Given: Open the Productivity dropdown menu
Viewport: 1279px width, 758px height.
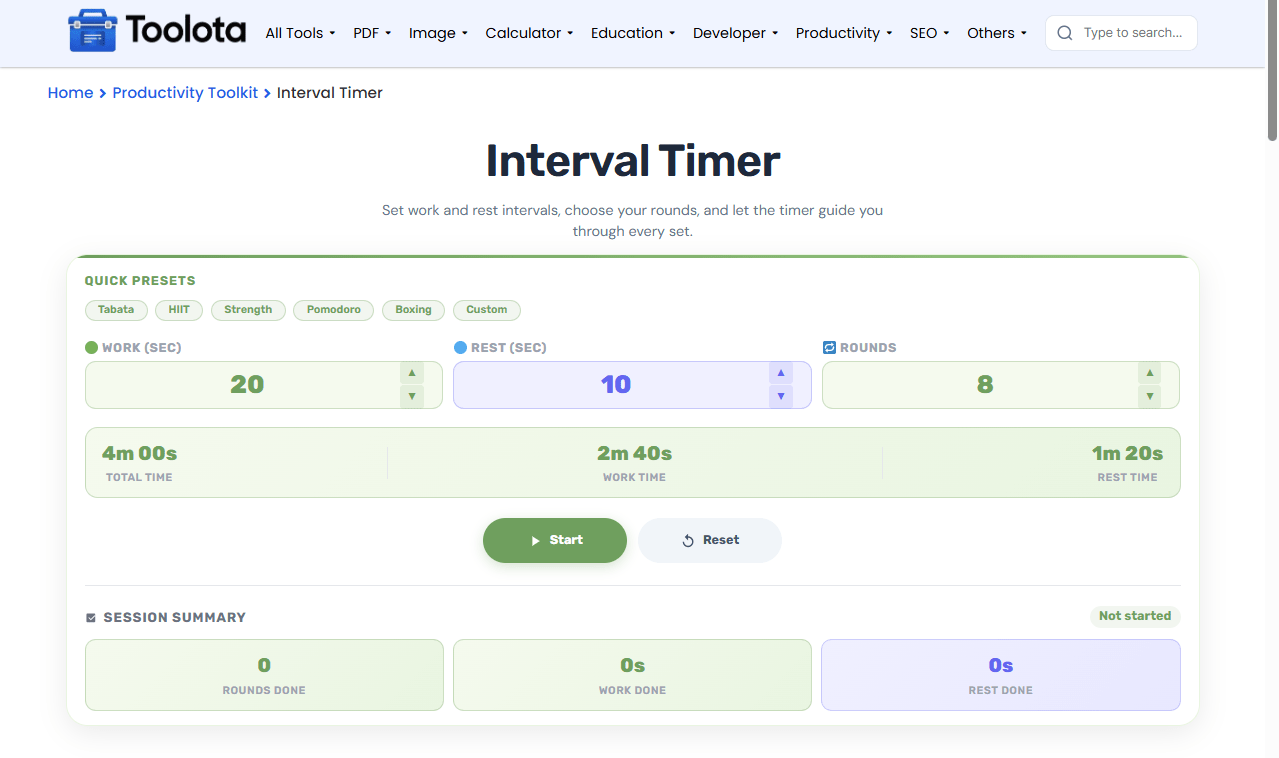Looking at the screenshot, I should tap(844, 33).
